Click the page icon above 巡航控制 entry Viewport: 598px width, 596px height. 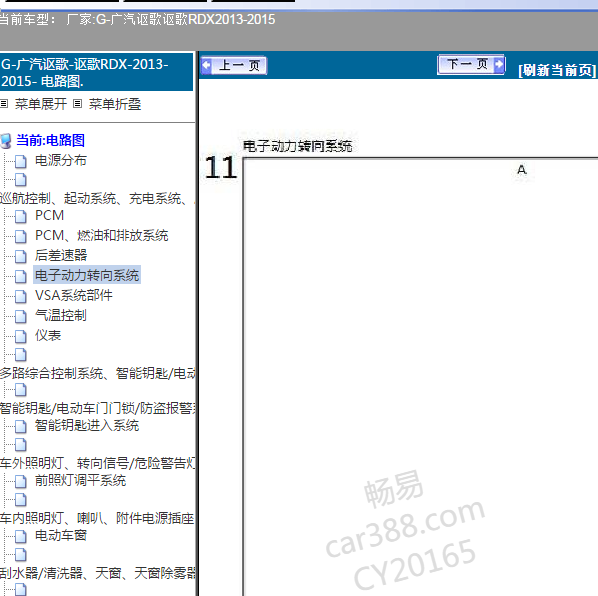click(x=21, y=179)
